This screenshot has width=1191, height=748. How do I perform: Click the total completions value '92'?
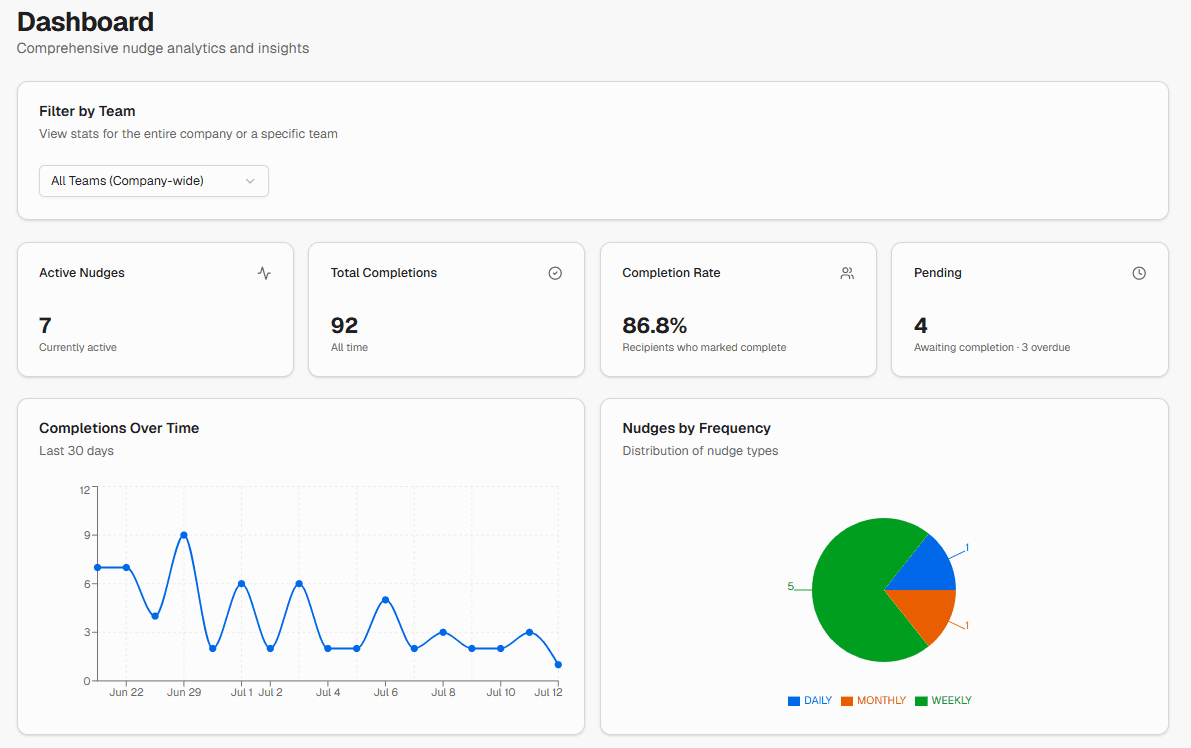344,325
